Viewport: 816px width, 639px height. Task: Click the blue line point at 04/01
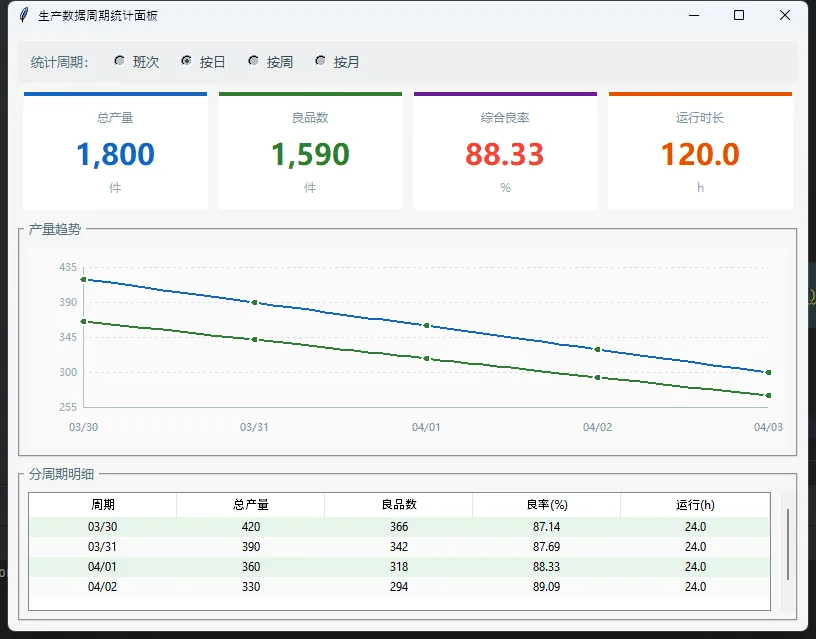click(x=426, y=325)
